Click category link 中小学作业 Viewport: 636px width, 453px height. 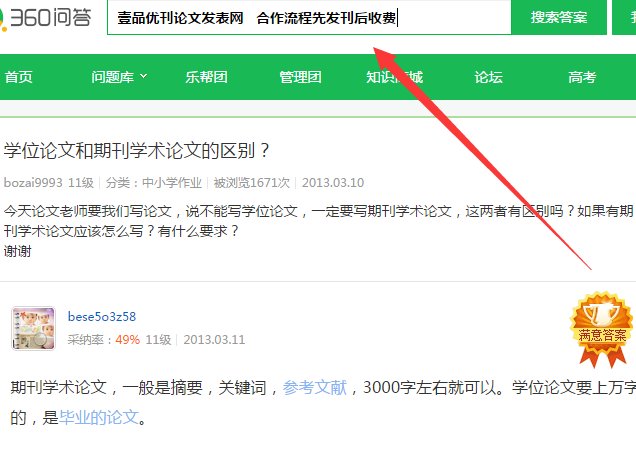pos(172,182)
